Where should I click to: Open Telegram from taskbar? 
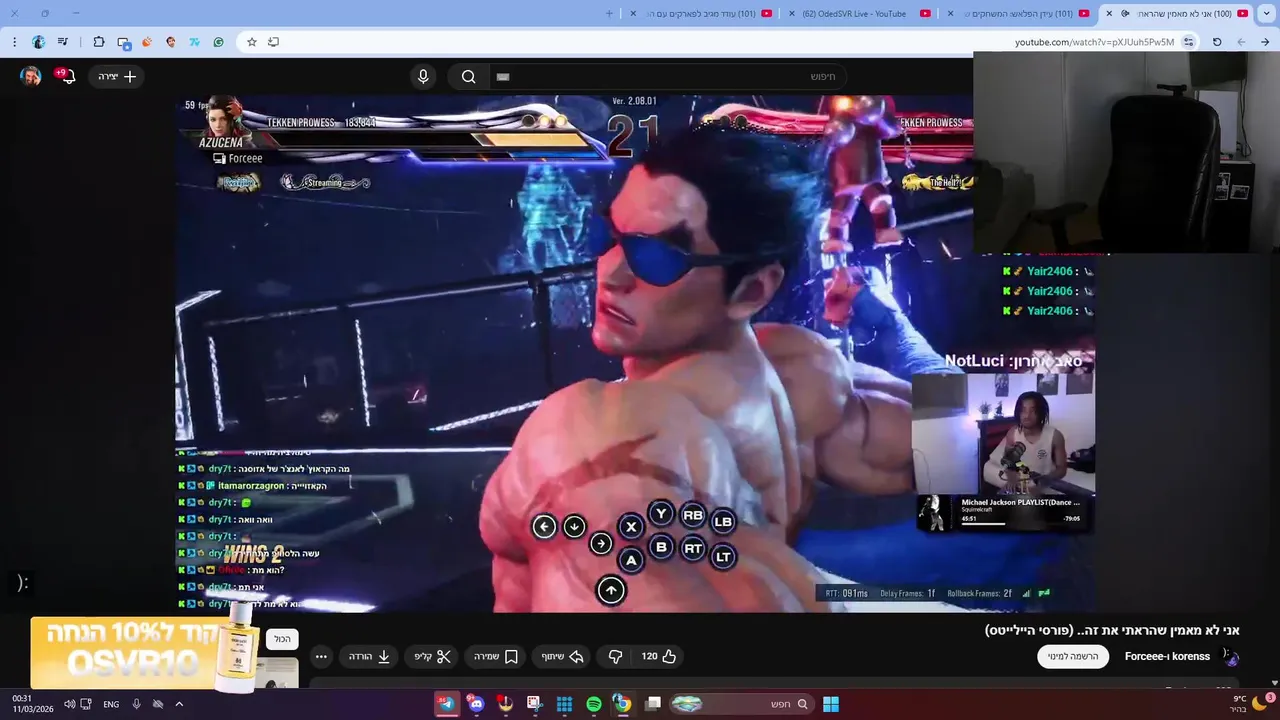coord(446,704)
